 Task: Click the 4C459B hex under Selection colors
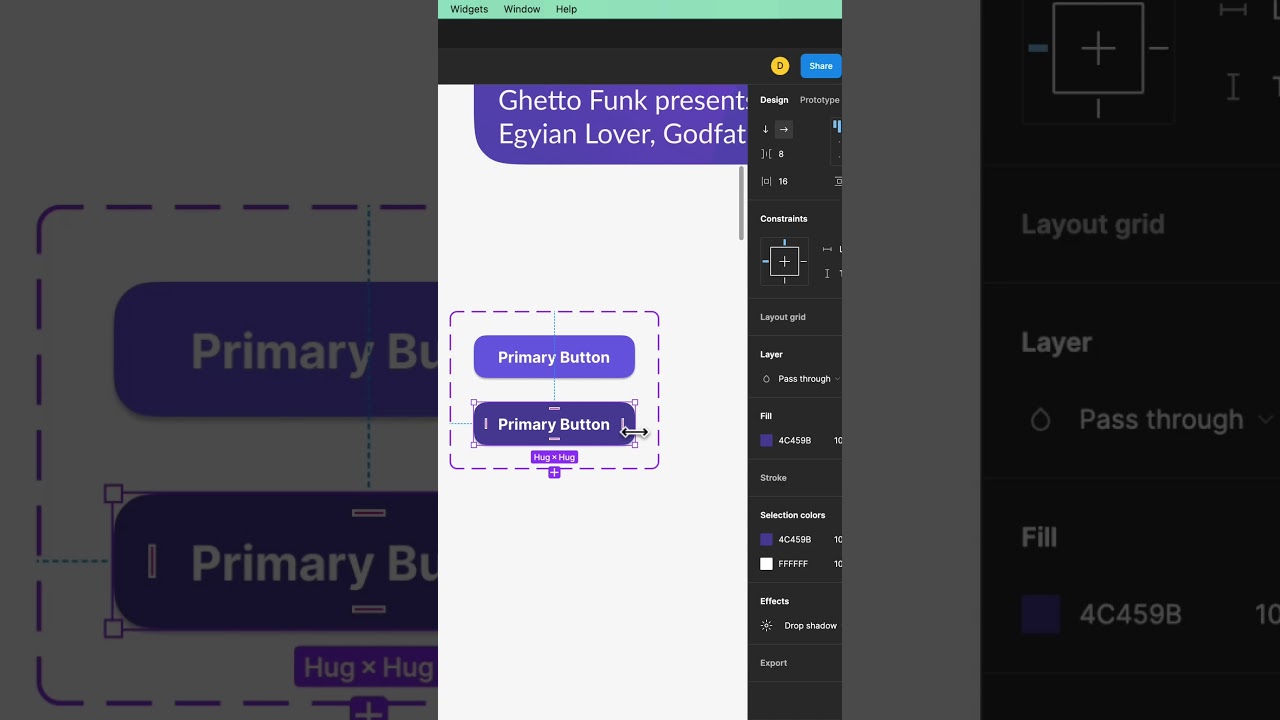[x=794, y=539]
